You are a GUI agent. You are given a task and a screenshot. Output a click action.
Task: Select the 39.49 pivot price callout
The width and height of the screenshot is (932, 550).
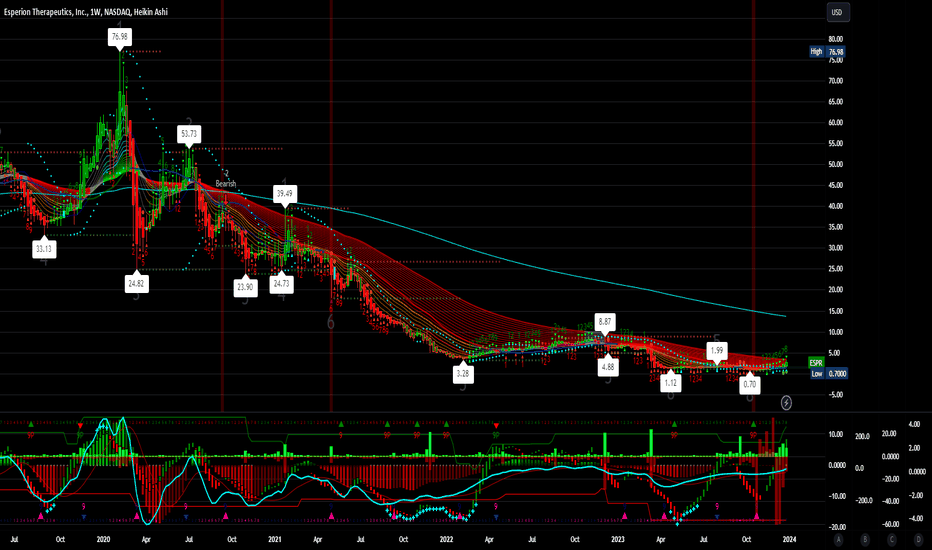tap(285, 193)
